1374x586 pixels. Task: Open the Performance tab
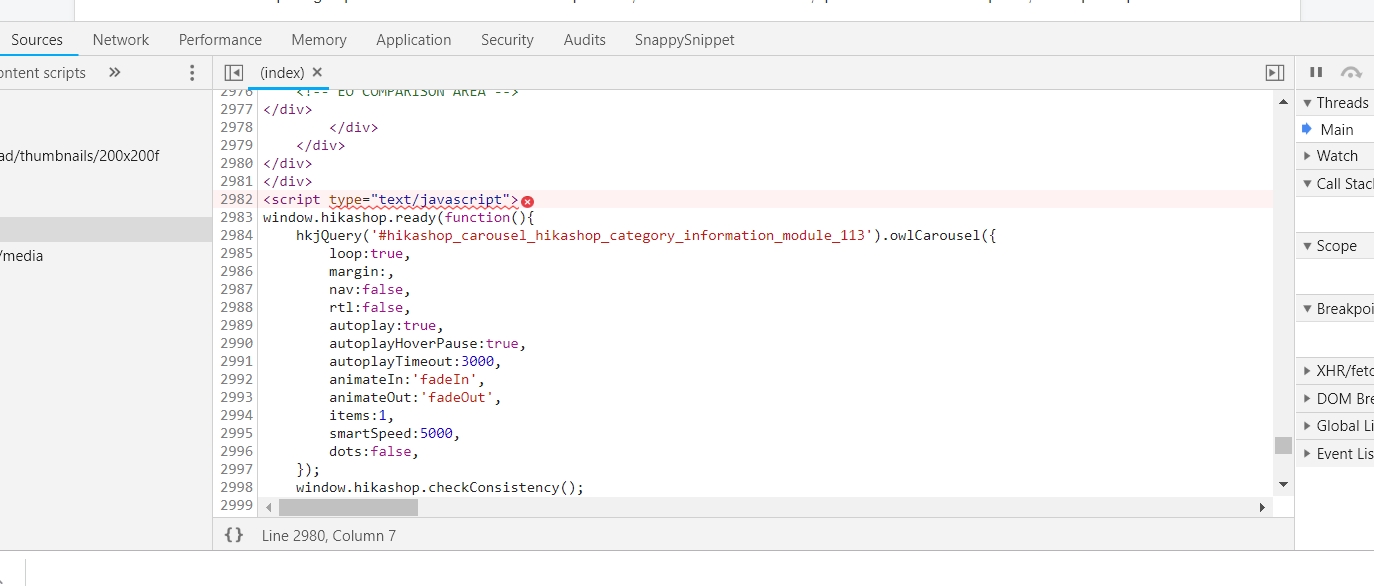click(x=220, y=40)
